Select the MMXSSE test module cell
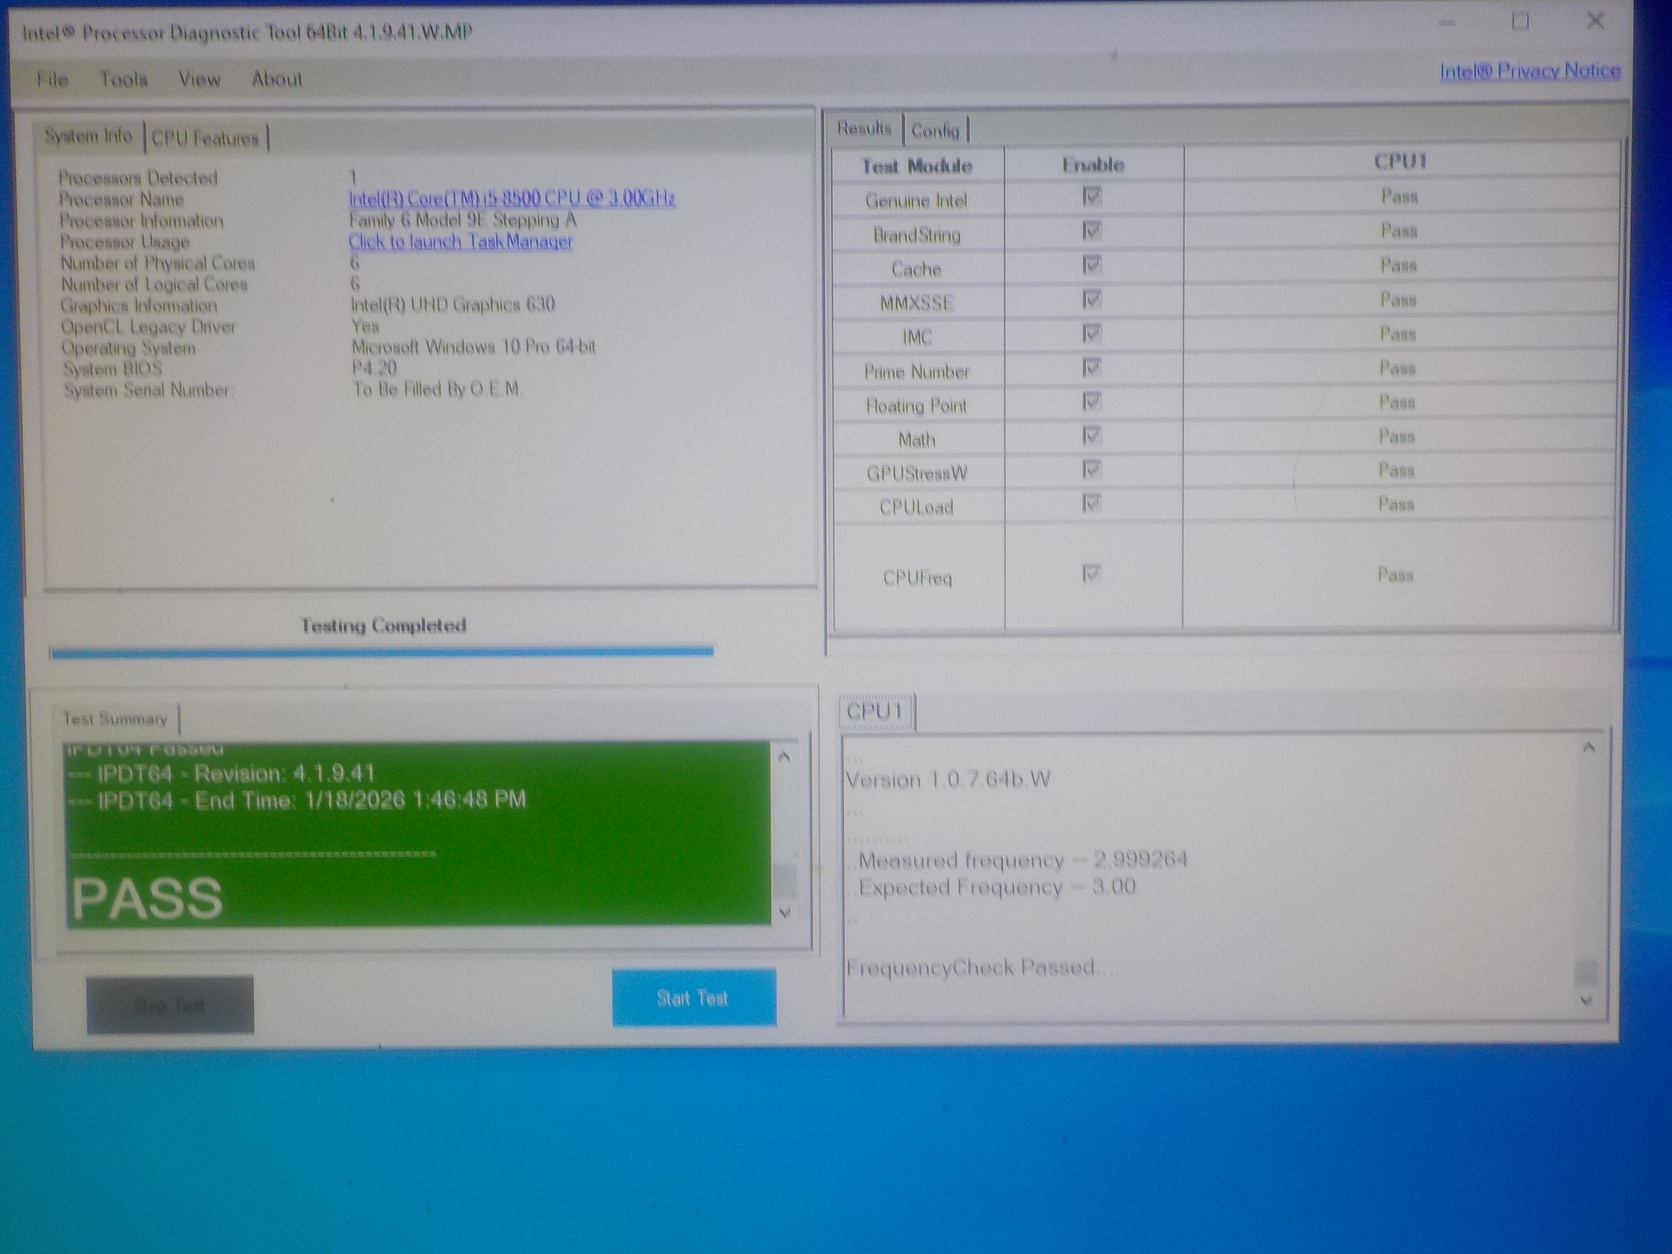The image size is (1672, 1254). [x=918, y=303]
